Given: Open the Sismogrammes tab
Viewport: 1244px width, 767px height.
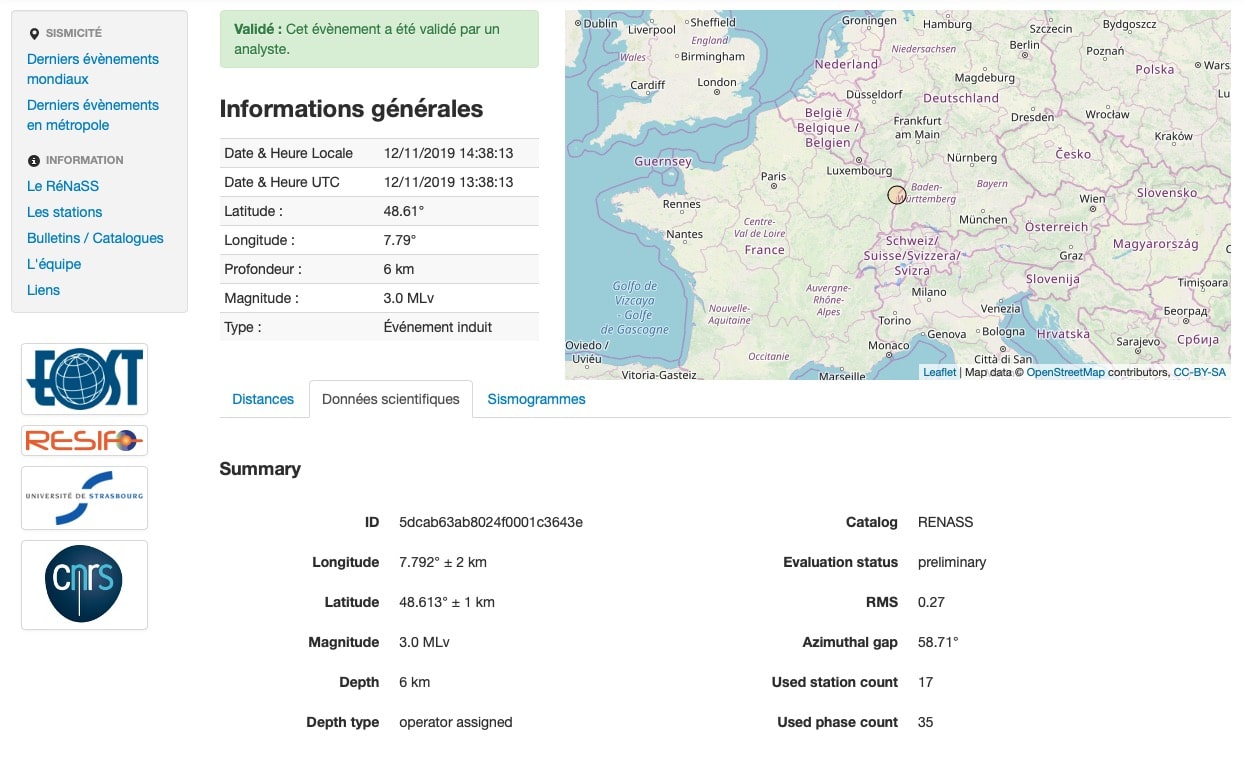Looking at the screenshot, I should 536,399.
